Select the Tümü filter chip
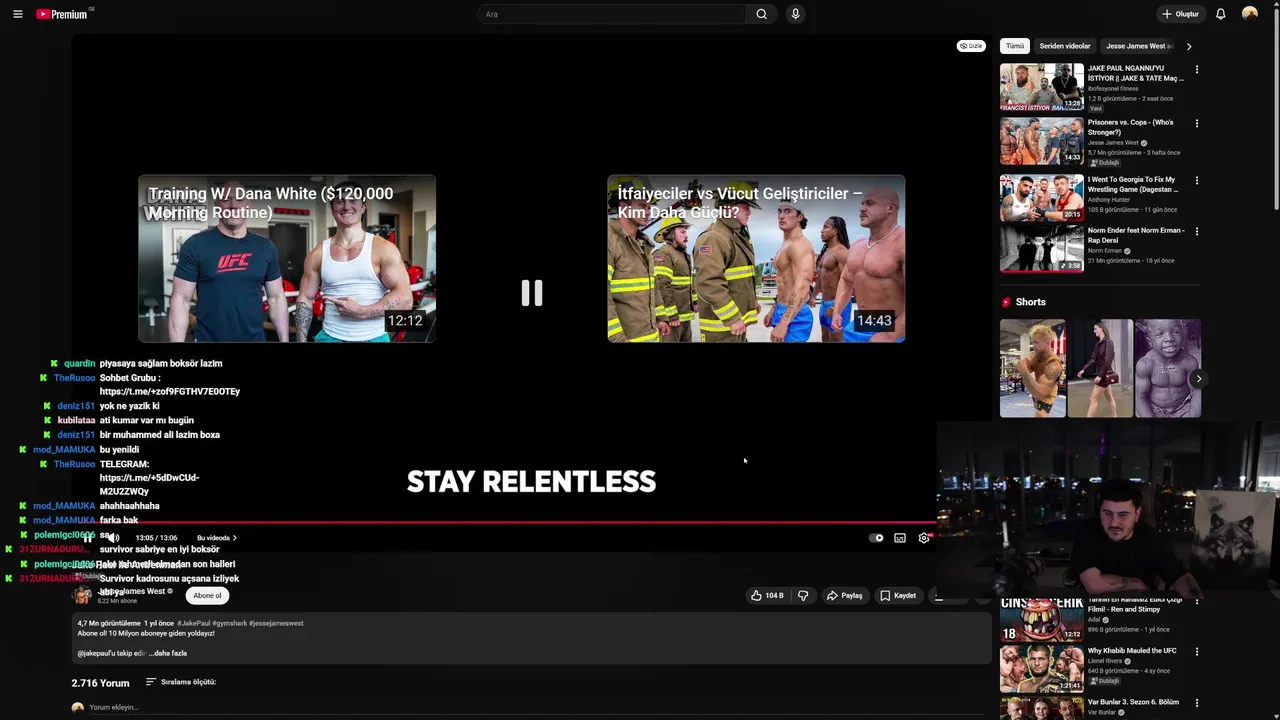1280x720 pixels. tap(1015, 46)
